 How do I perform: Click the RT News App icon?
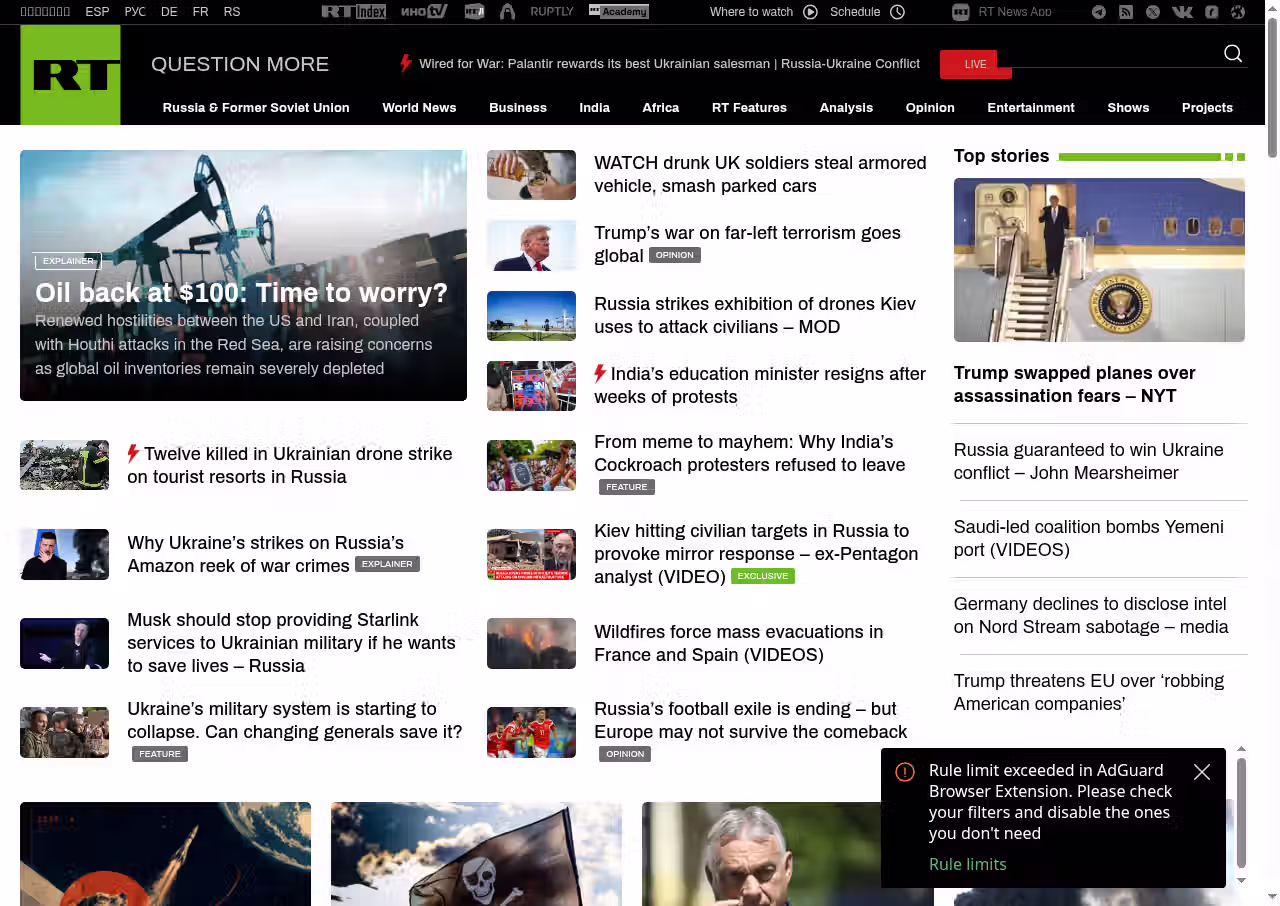tap(961, 12)
